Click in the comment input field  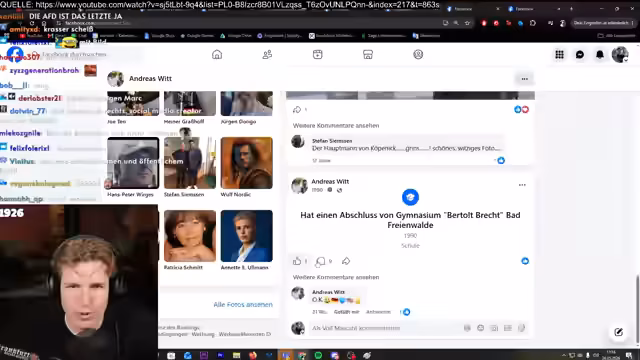(386, 328)
